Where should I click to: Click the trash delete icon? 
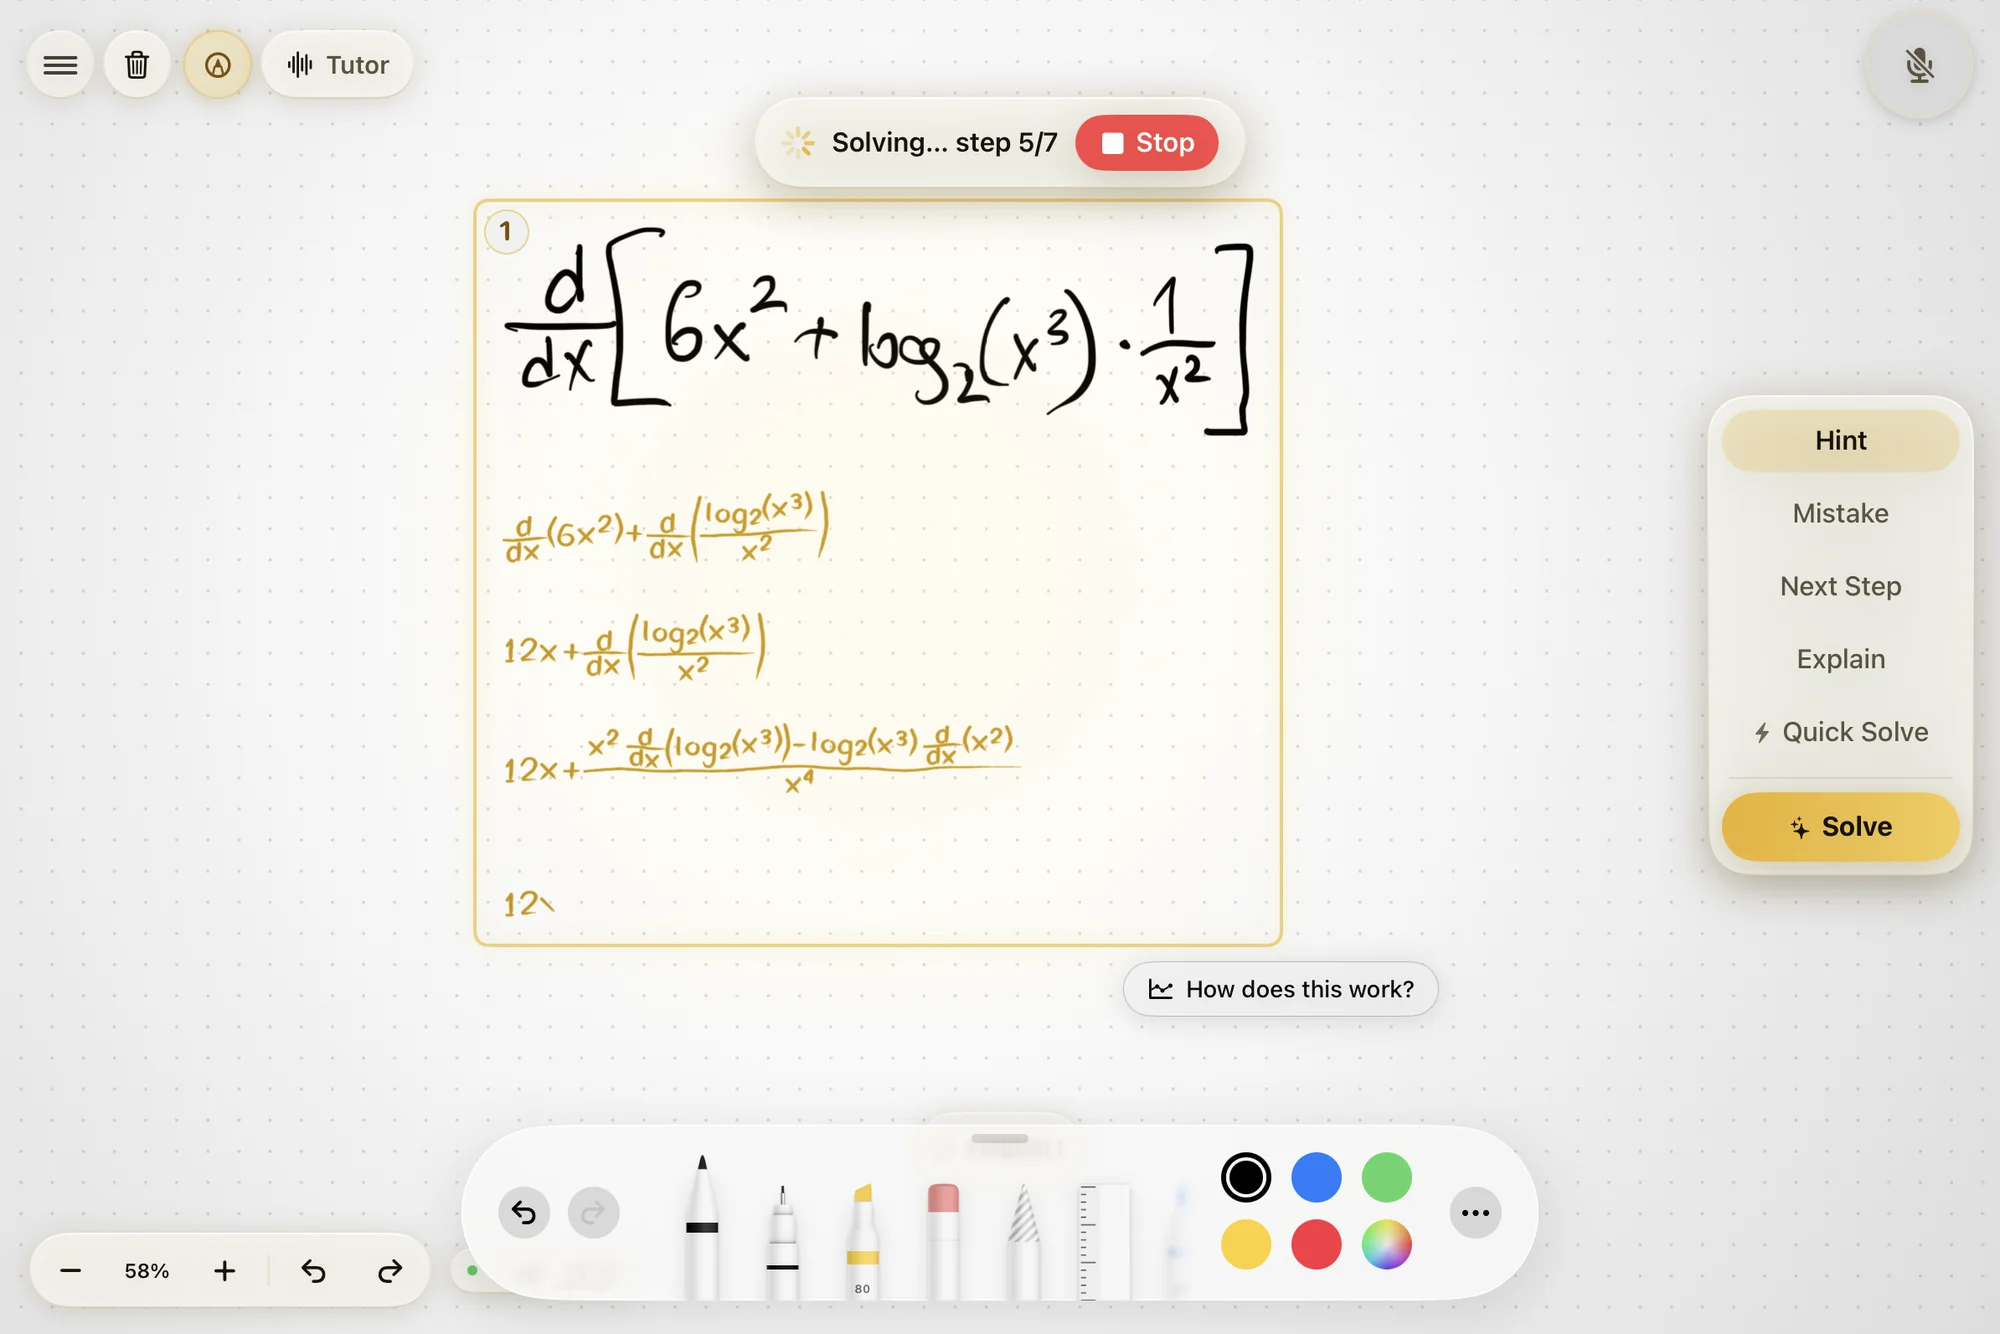coord(137,65)
